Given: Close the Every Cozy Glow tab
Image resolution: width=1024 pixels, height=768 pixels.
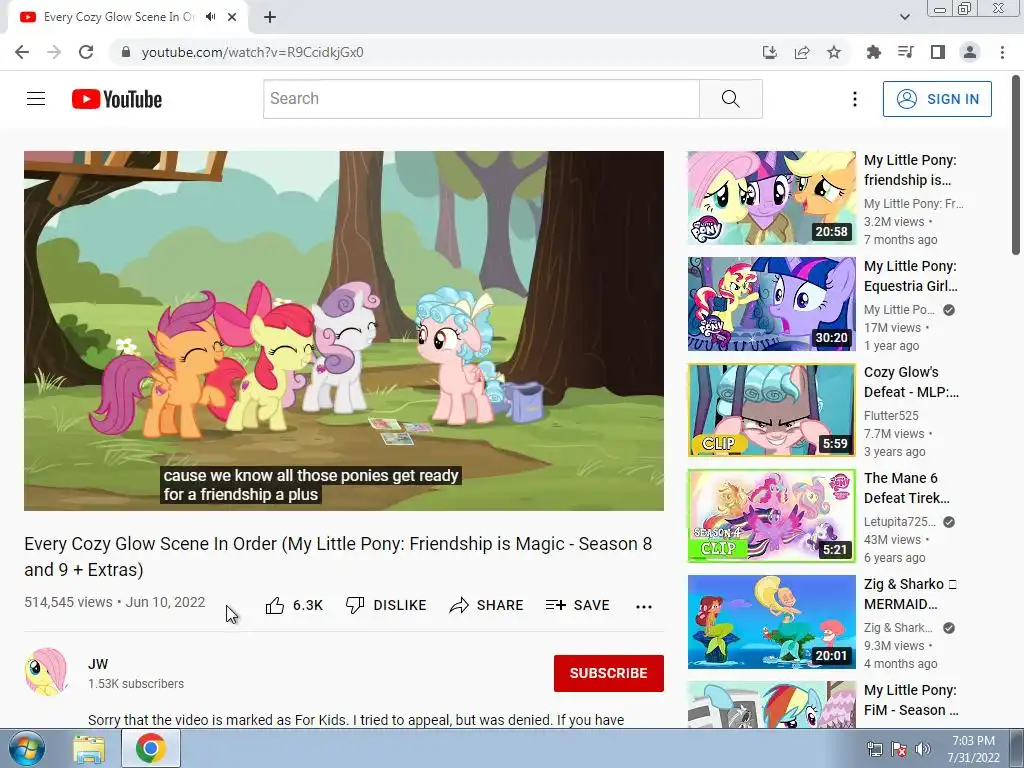Looking at the screenshot, I should click(232, 17).
